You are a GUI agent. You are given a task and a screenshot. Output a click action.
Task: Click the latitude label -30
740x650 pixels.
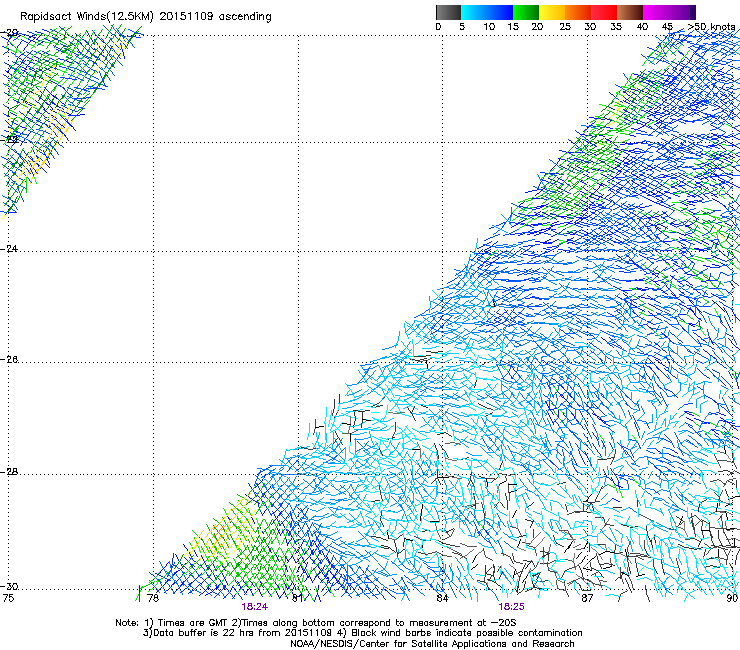click(9, 587)
